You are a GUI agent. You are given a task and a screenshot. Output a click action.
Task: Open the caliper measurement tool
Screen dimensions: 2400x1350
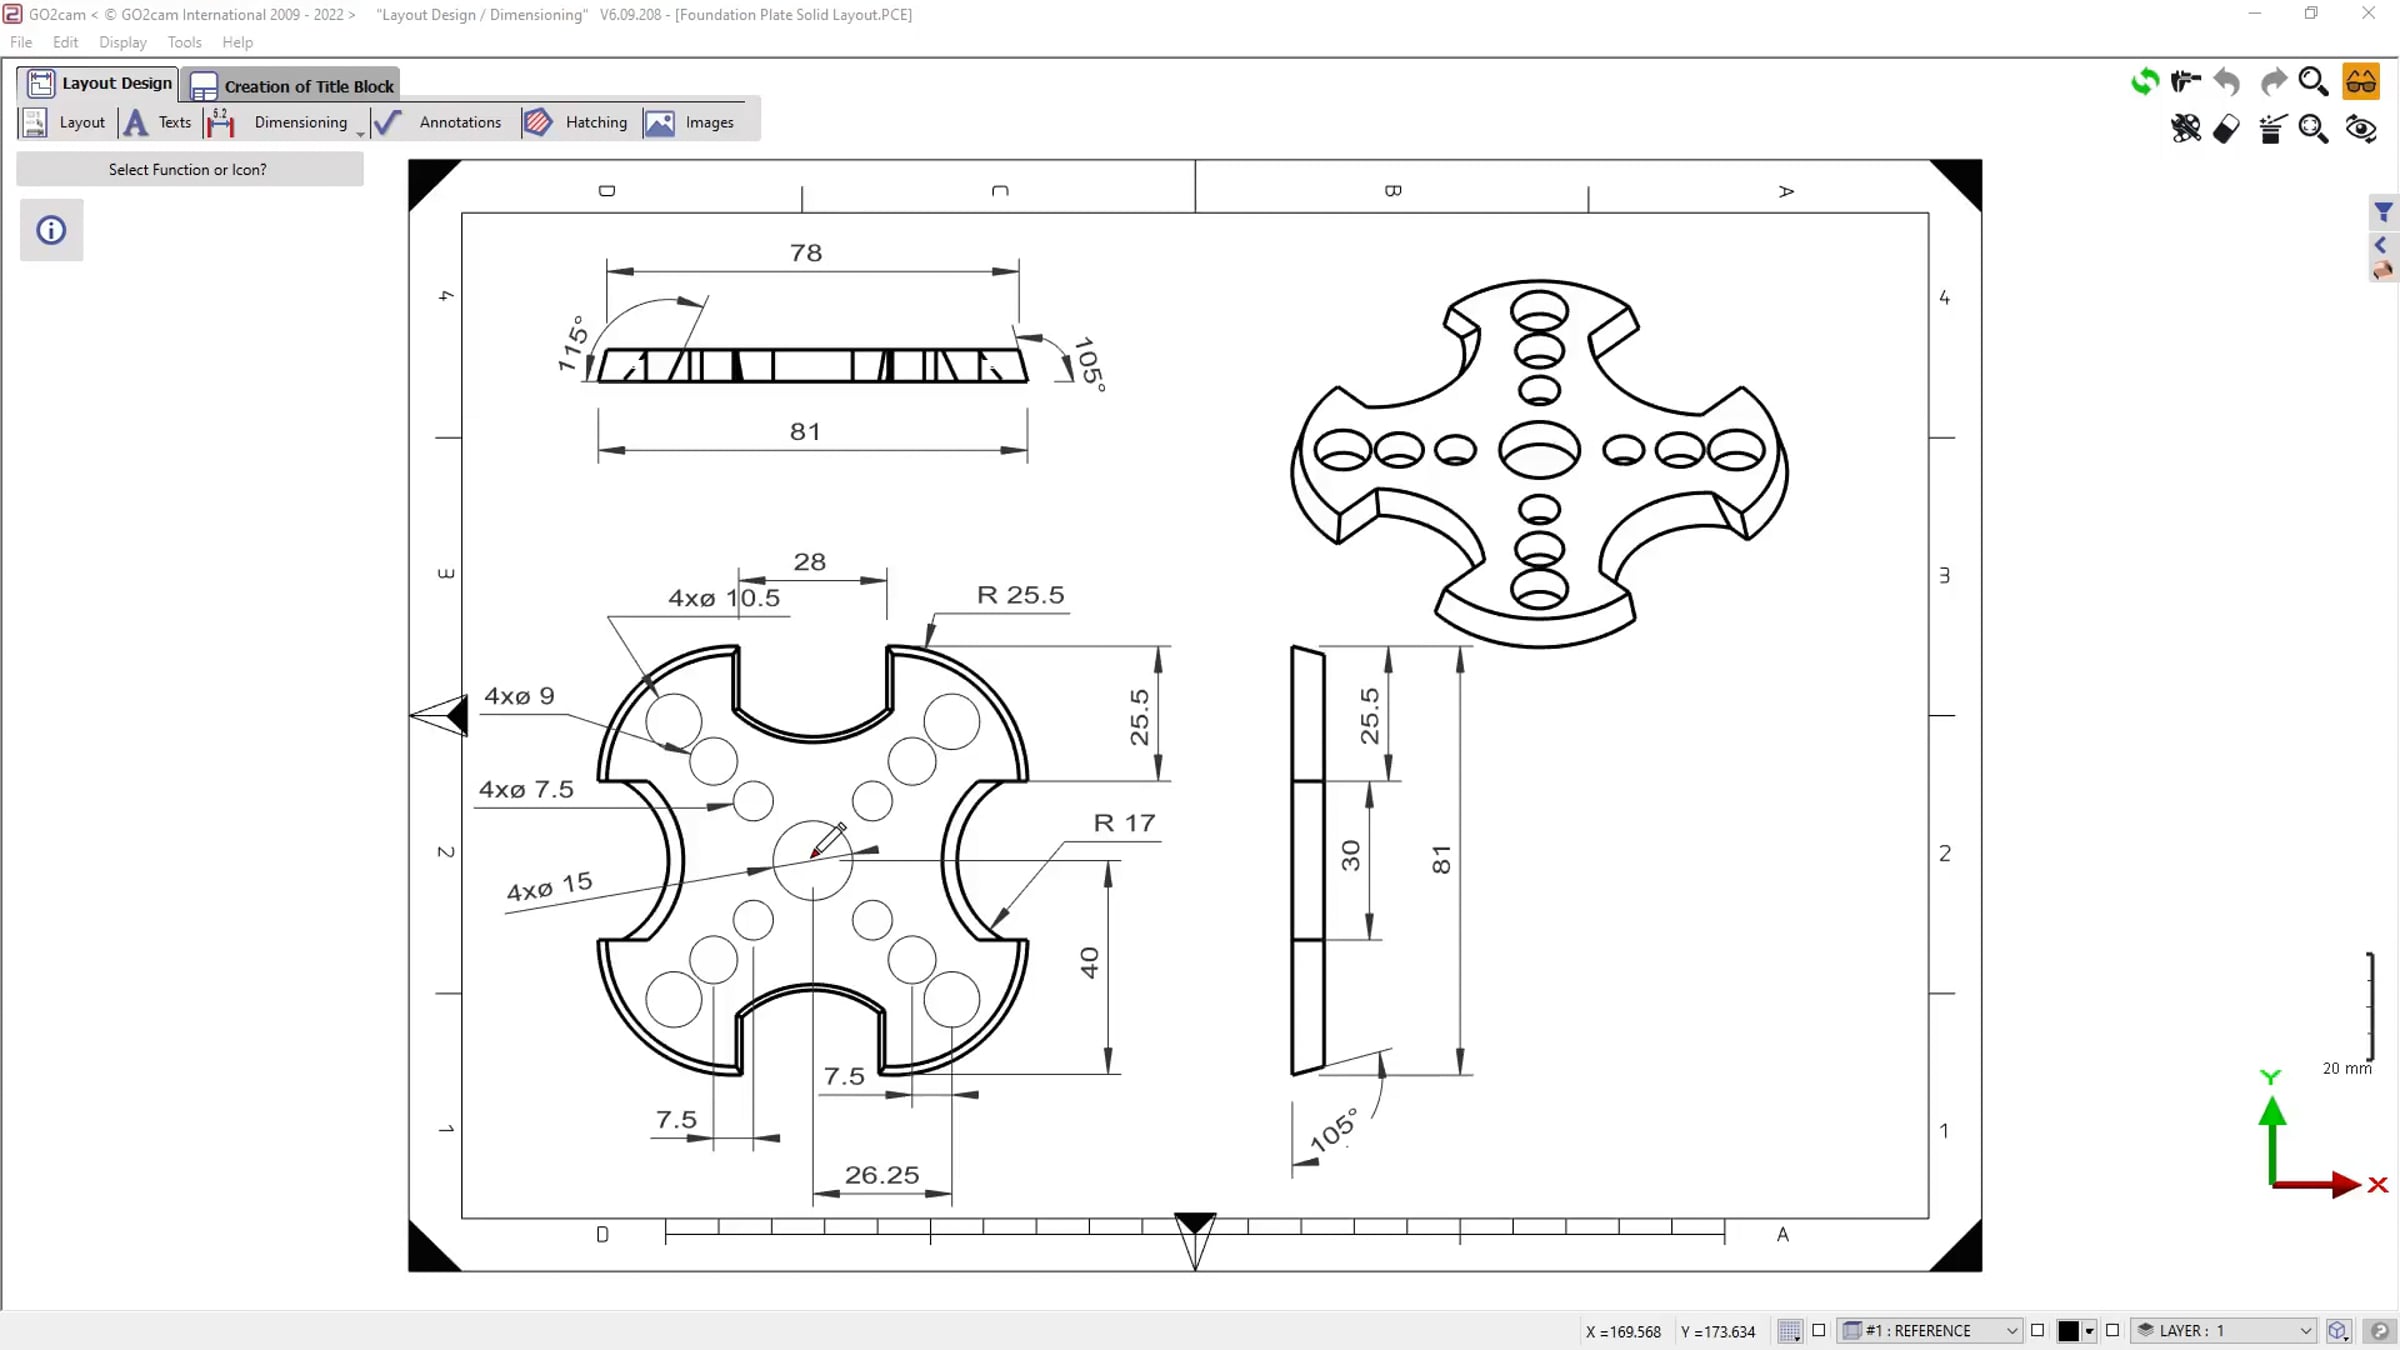coord(2186,81)
